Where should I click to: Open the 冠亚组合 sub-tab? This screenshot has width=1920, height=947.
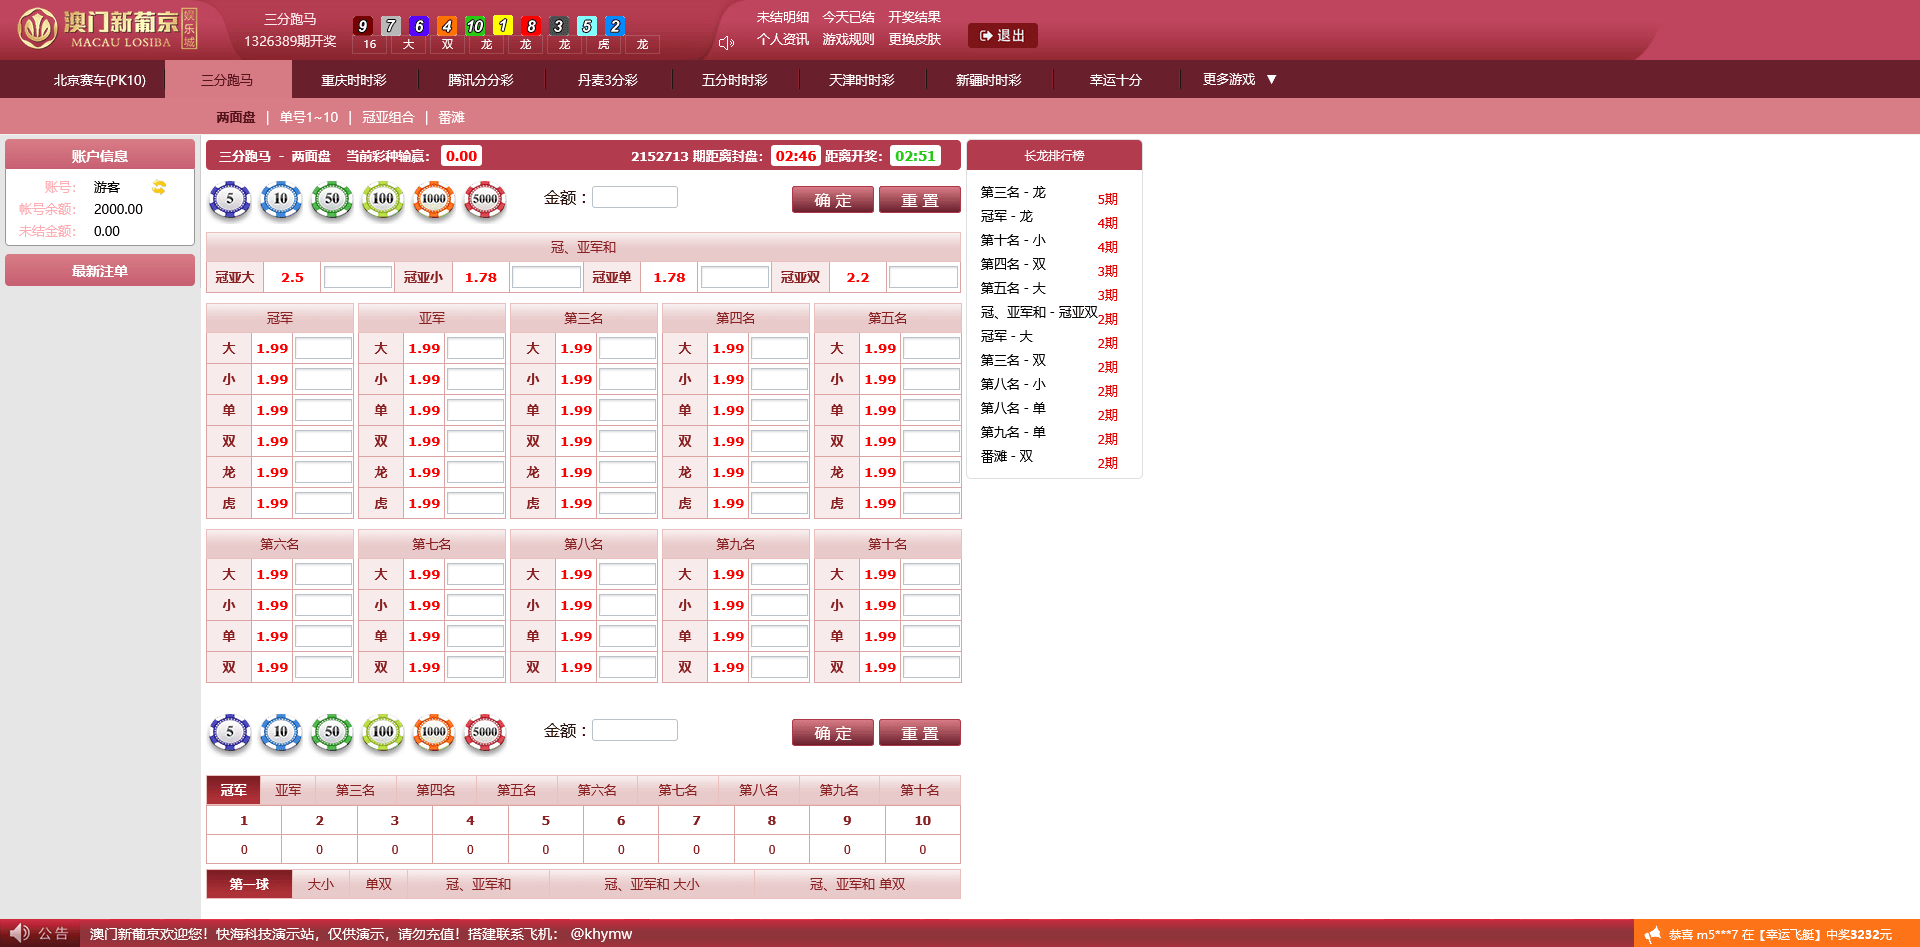point(388,117)
